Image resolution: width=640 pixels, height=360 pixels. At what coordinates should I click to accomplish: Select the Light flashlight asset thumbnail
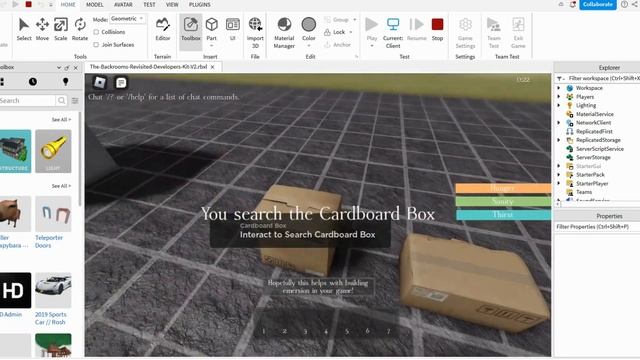(x=53, y=151)
